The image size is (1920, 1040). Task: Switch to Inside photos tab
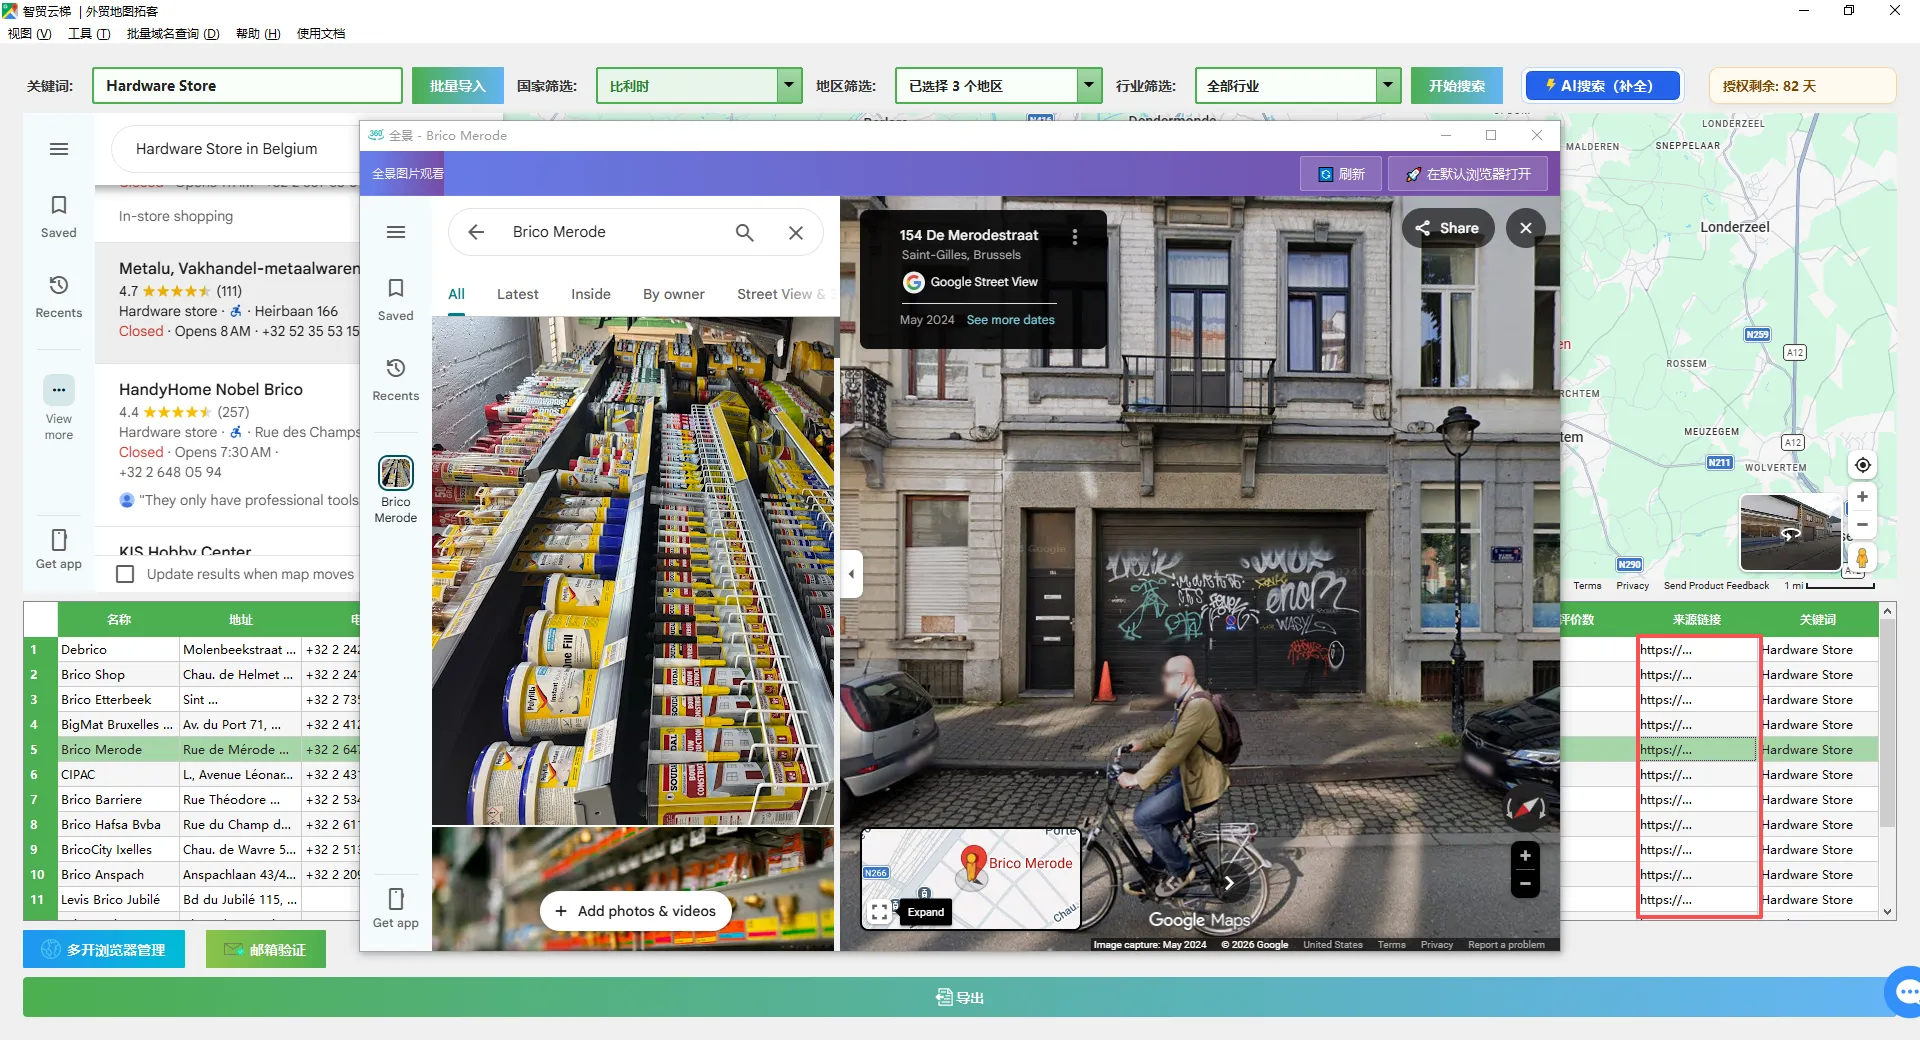coord(591,294)
